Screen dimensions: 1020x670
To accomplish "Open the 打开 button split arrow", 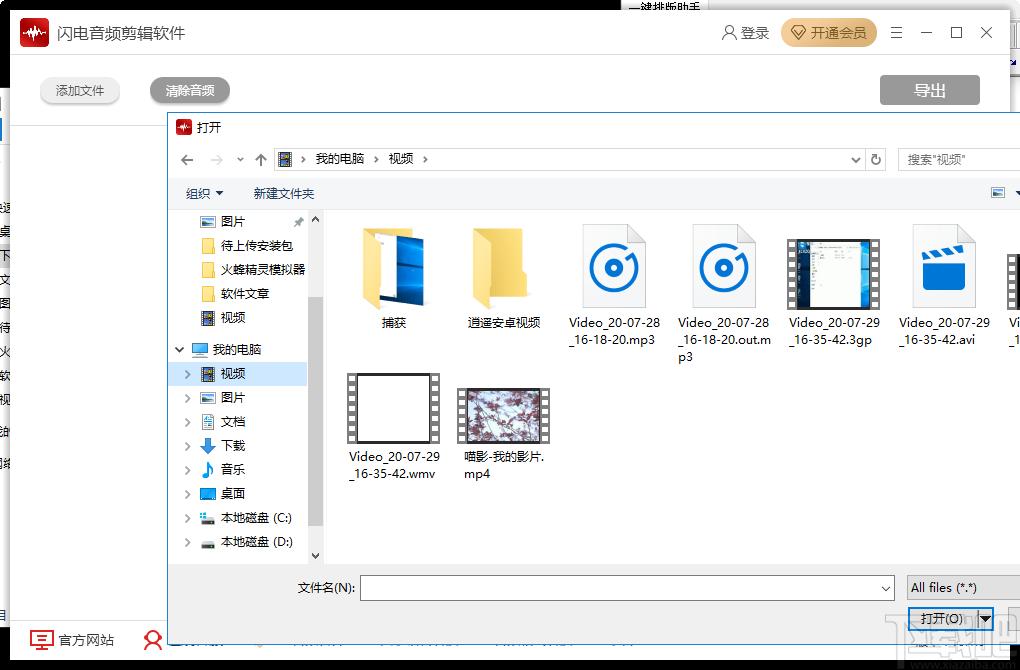I will click(x=986, y=619).
